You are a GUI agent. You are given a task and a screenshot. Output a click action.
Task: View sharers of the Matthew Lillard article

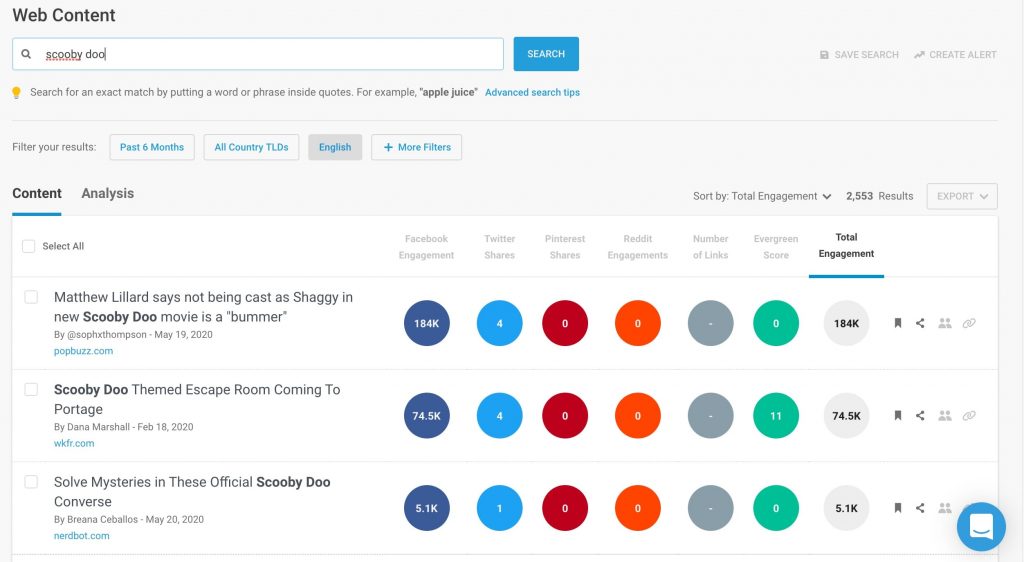pos(944,323)
